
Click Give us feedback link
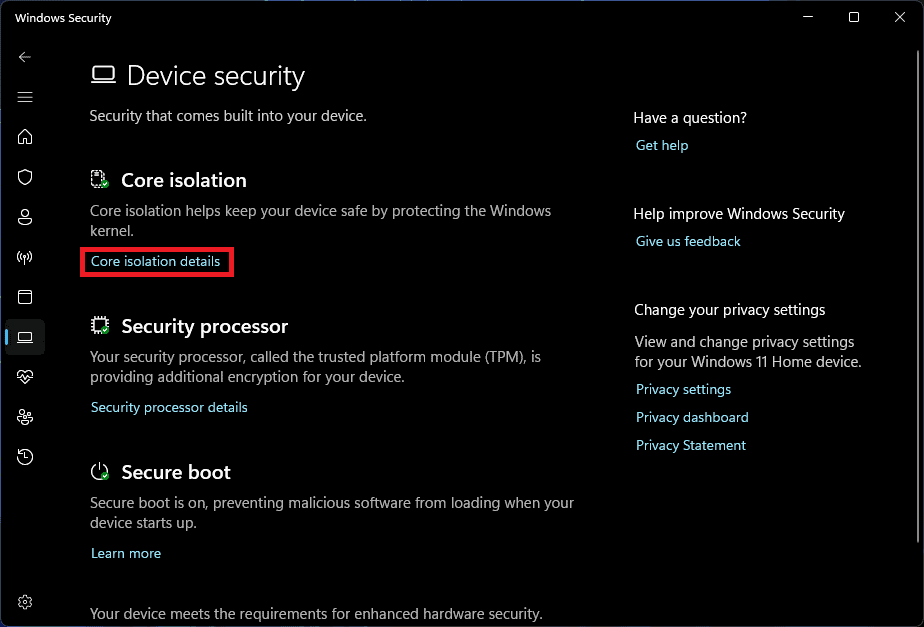click(x=688, y=241)
